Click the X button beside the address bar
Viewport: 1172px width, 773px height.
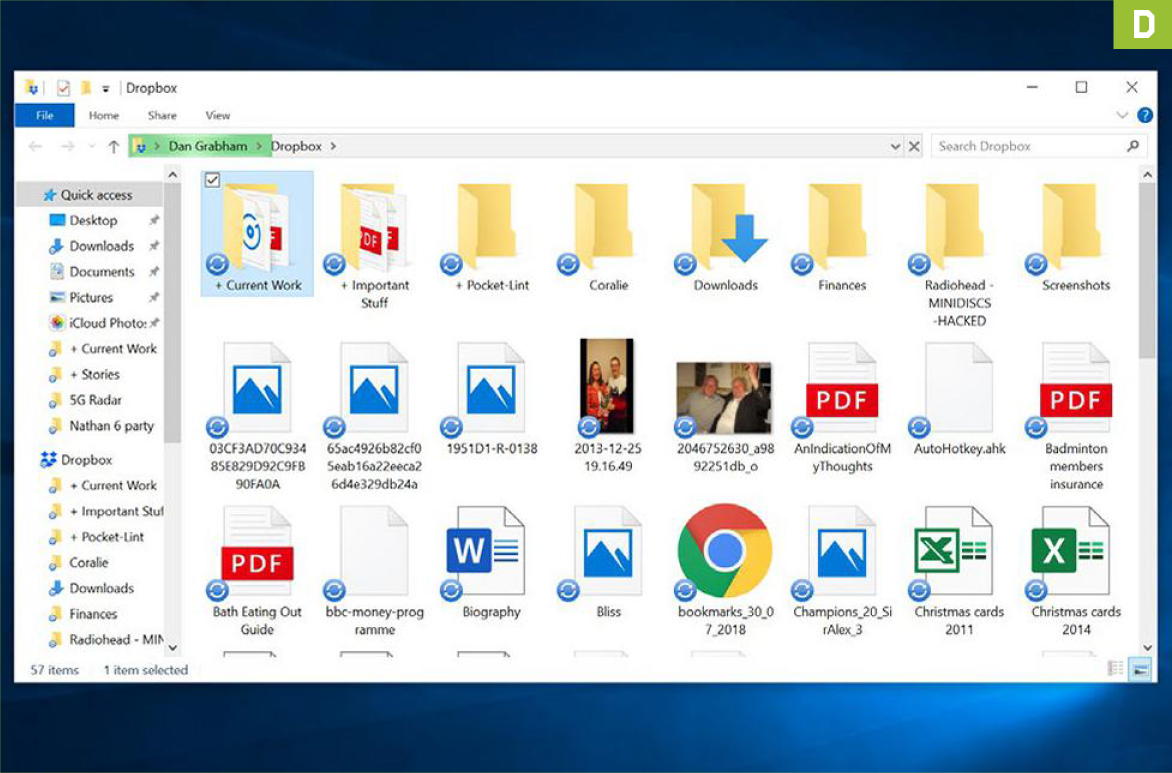(x=913, y=147)
